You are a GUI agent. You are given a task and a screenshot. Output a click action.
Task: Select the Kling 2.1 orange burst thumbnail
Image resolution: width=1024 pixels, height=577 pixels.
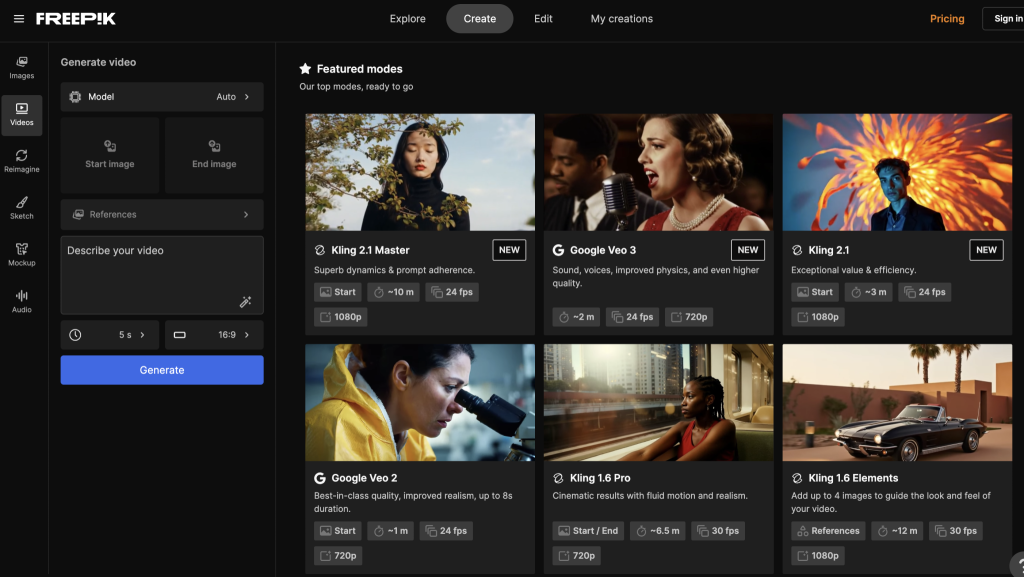897,172
